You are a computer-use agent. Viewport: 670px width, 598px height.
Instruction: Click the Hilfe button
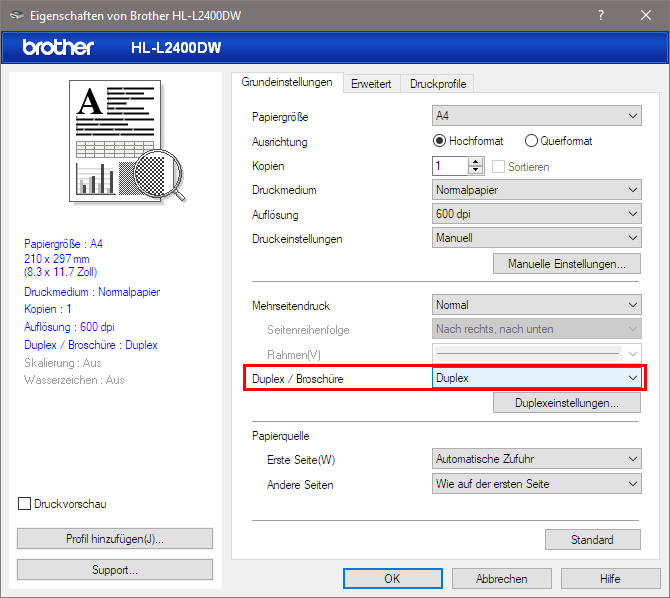pyautogui.click(x=610, y=578)
